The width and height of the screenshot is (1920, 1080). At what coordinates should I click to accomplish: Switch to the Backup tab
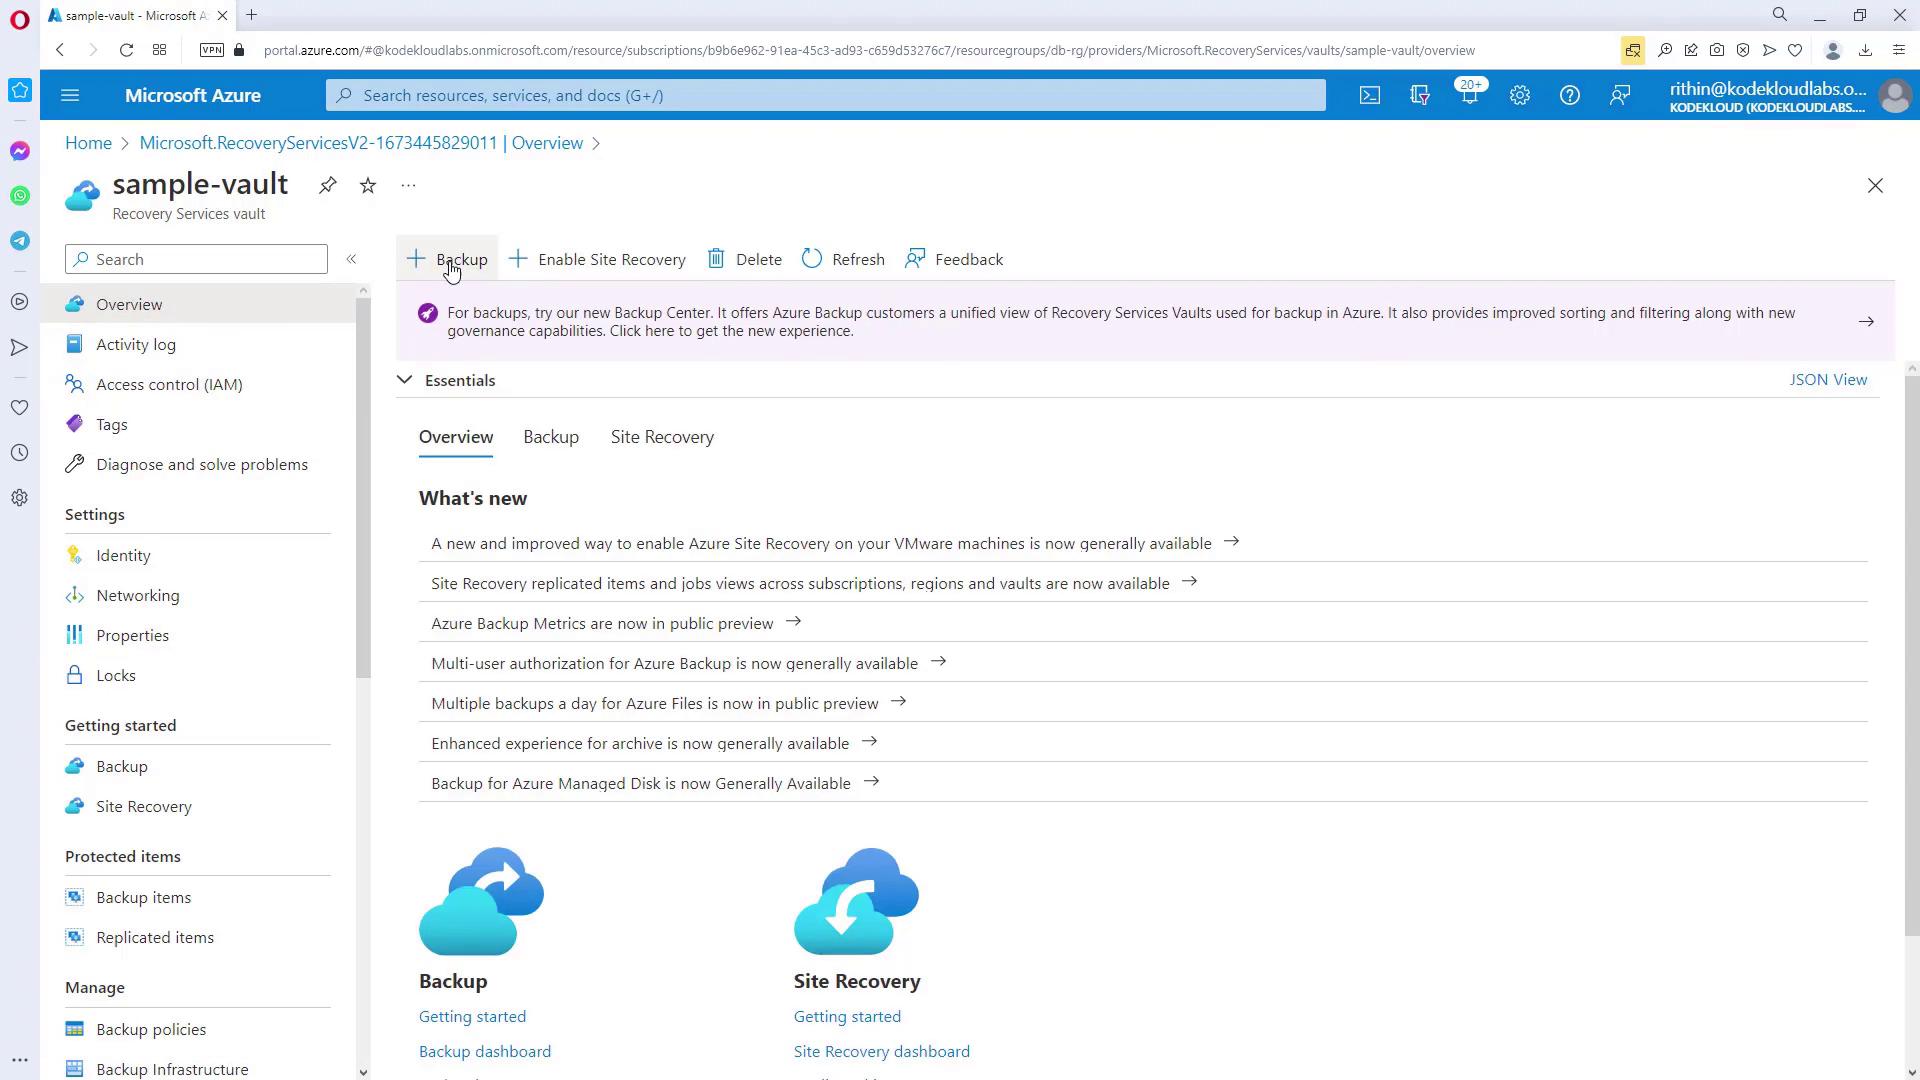[551, 437]
